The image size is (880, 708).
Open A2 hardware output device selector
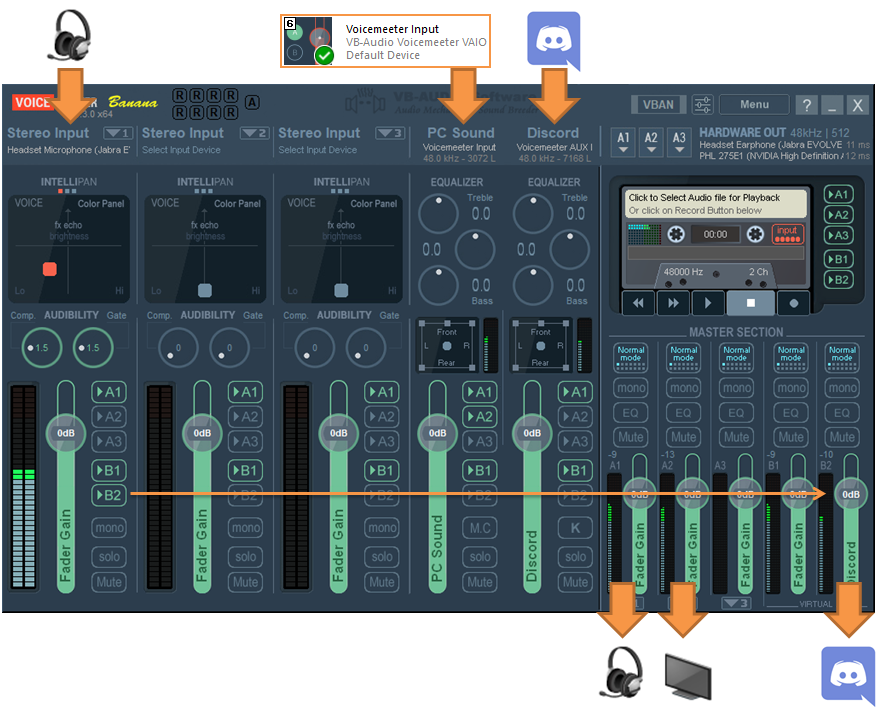click(x=651, y=142)
